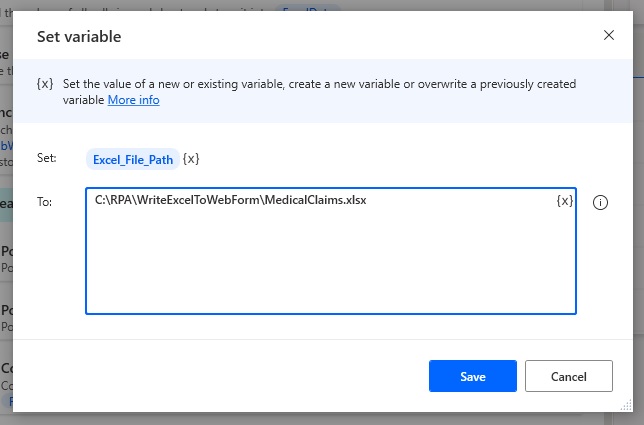
Task: Click the highlighted action row behind dialog
Action: 6,205
